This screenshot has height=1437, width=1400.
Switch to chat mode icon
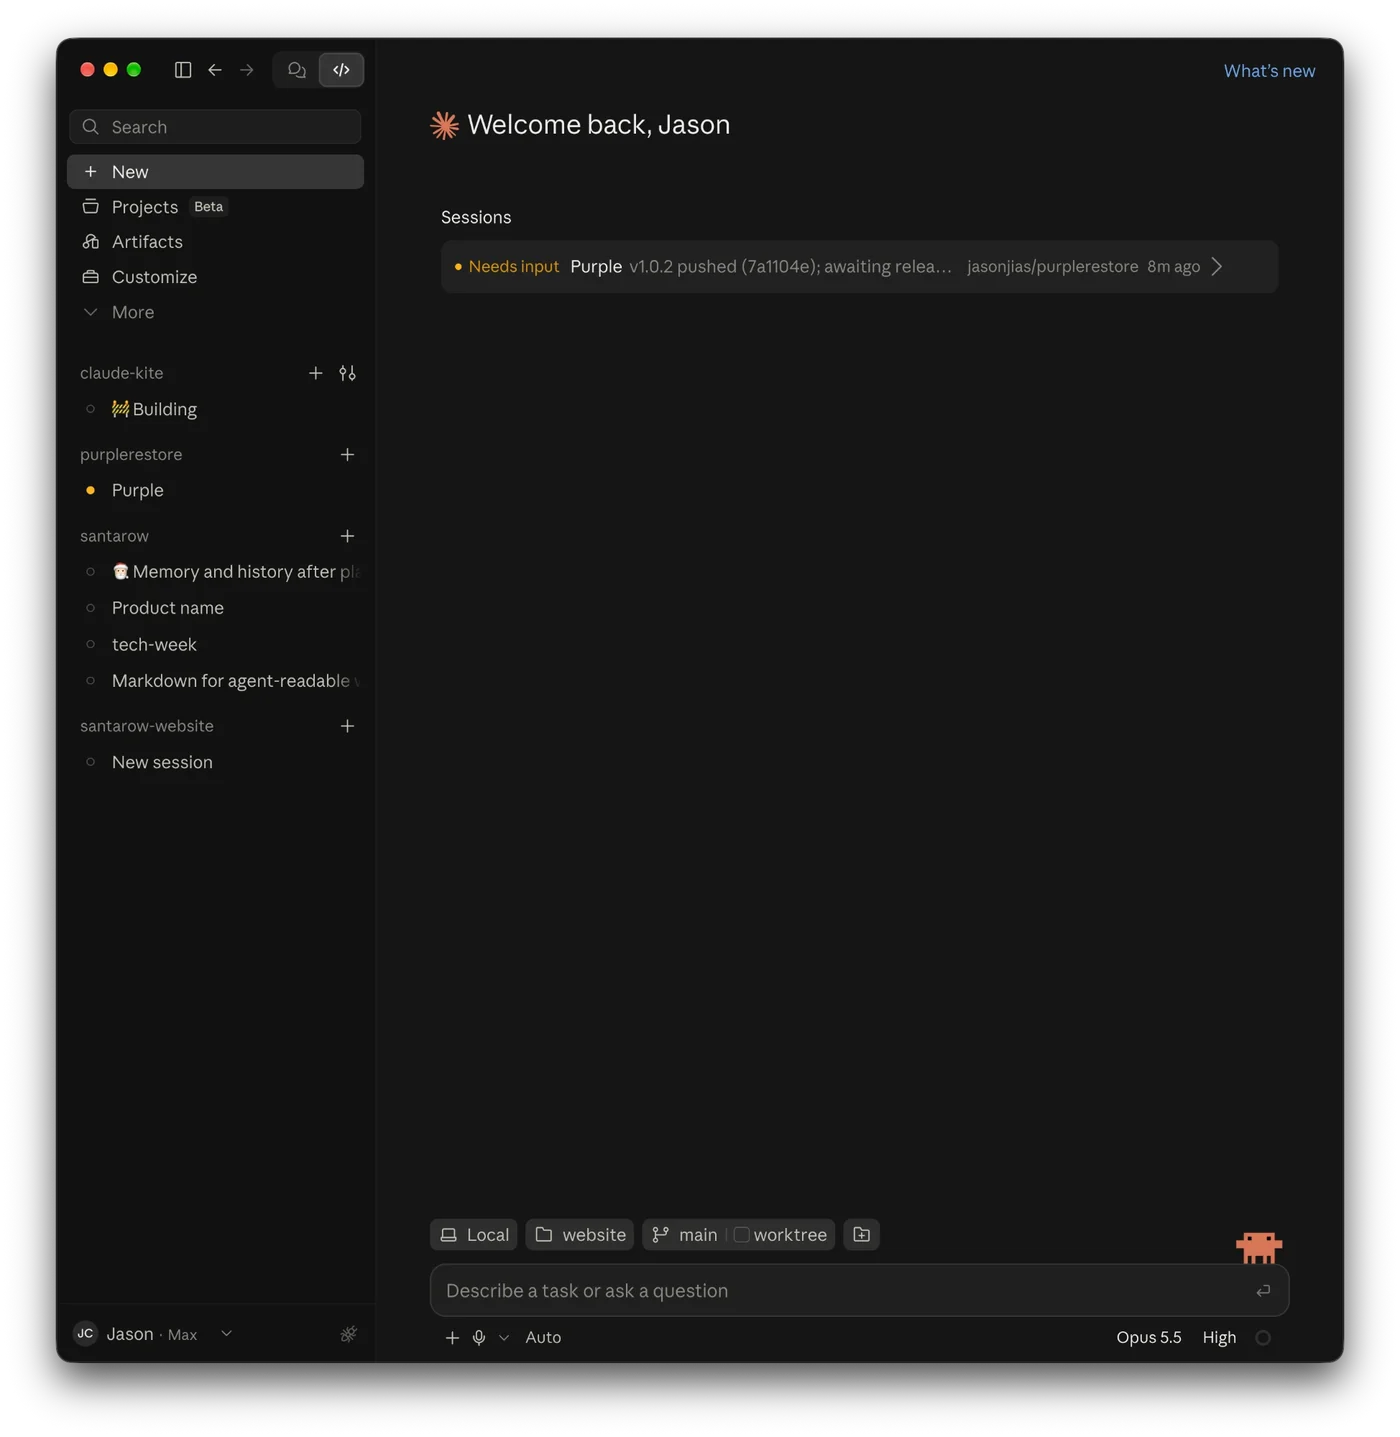pyautogui.click(x=296, y=70)
